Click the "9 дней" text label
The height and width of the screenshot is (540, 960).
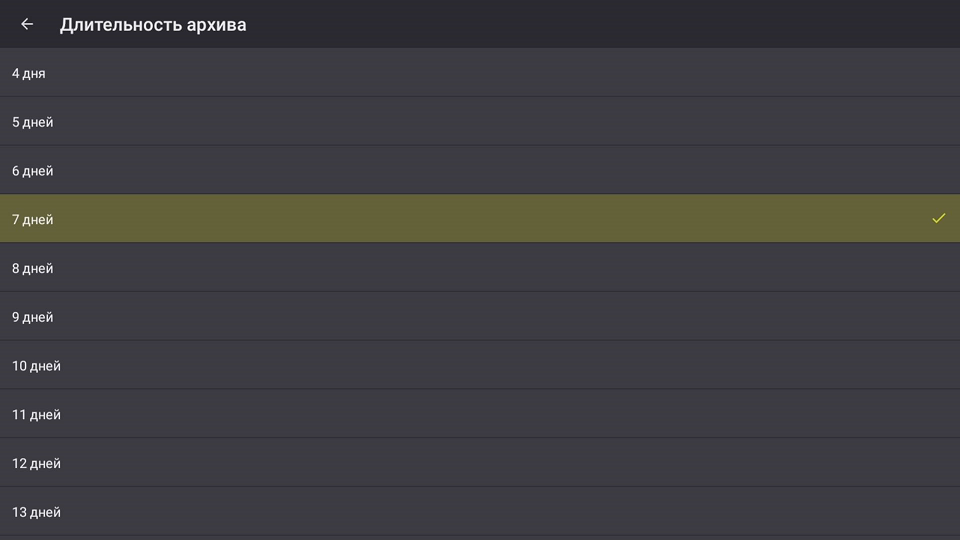pos(32,317)
